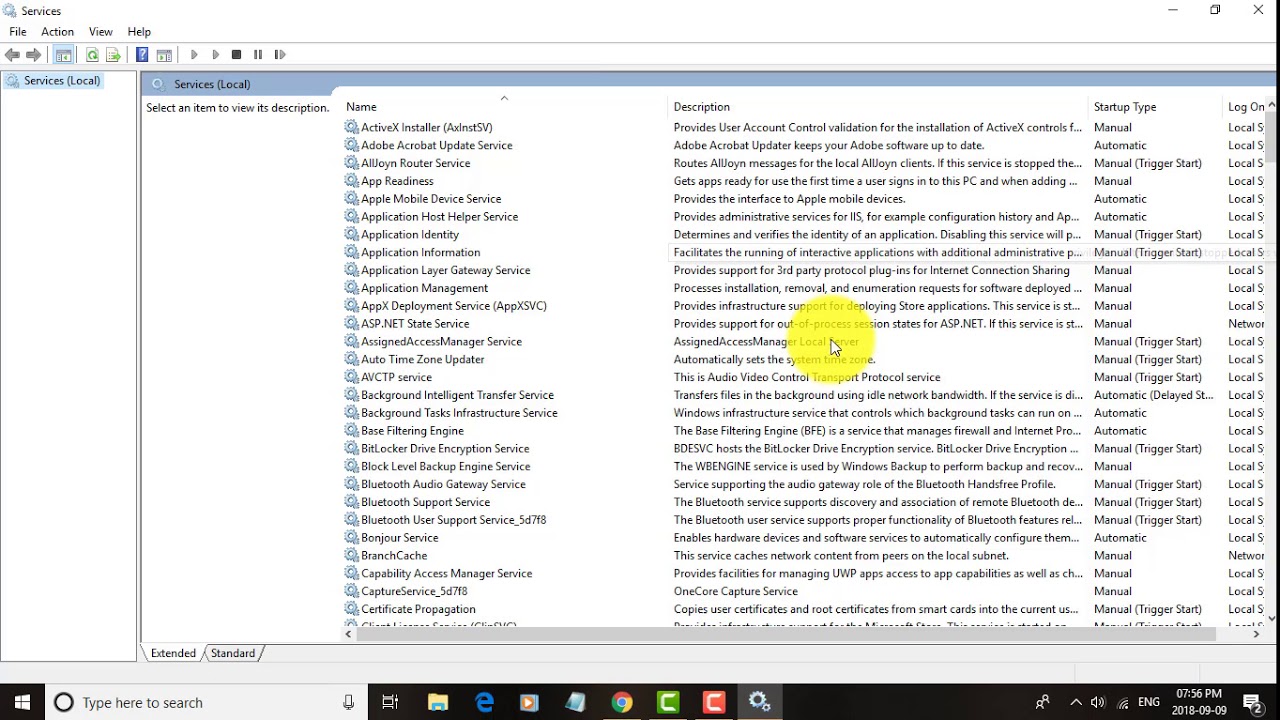Select Bluetooth Audio Gateway Service
This screenshot has height=720, width=1280.
click(x=443, y=485)
